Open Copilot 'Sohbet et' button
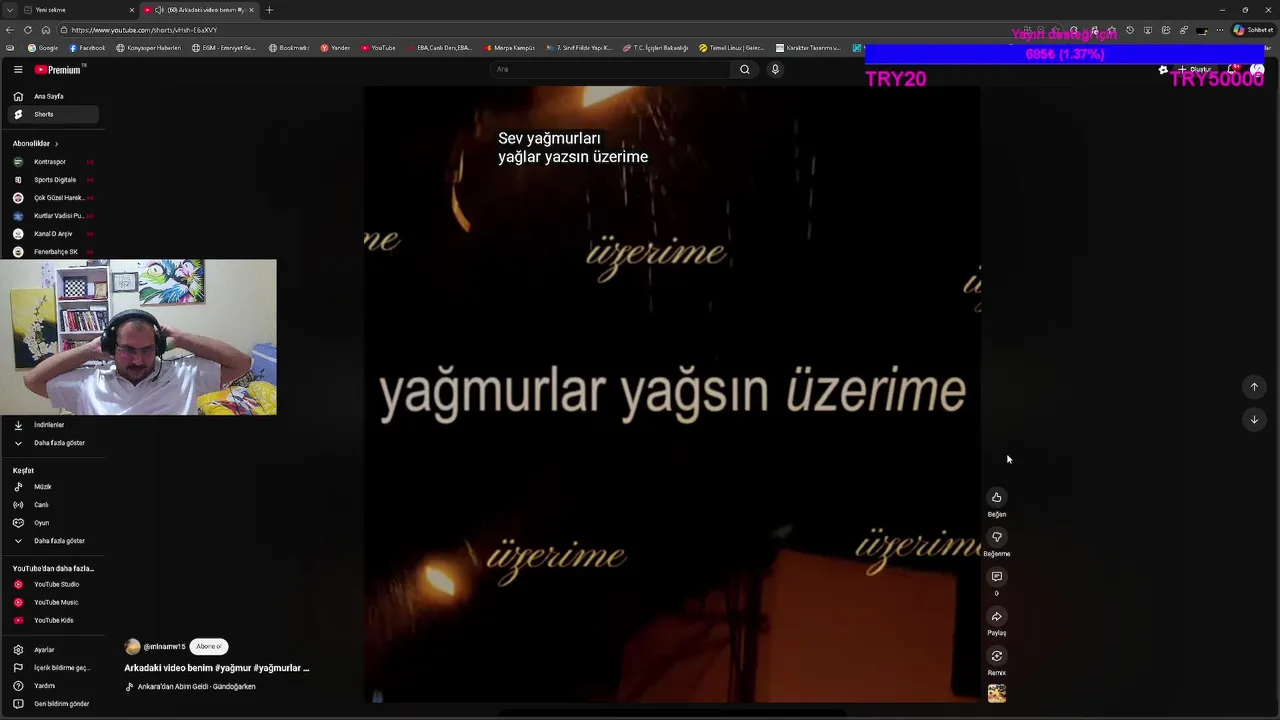This screenshot has width=1280, height=720. (1253, 30)
